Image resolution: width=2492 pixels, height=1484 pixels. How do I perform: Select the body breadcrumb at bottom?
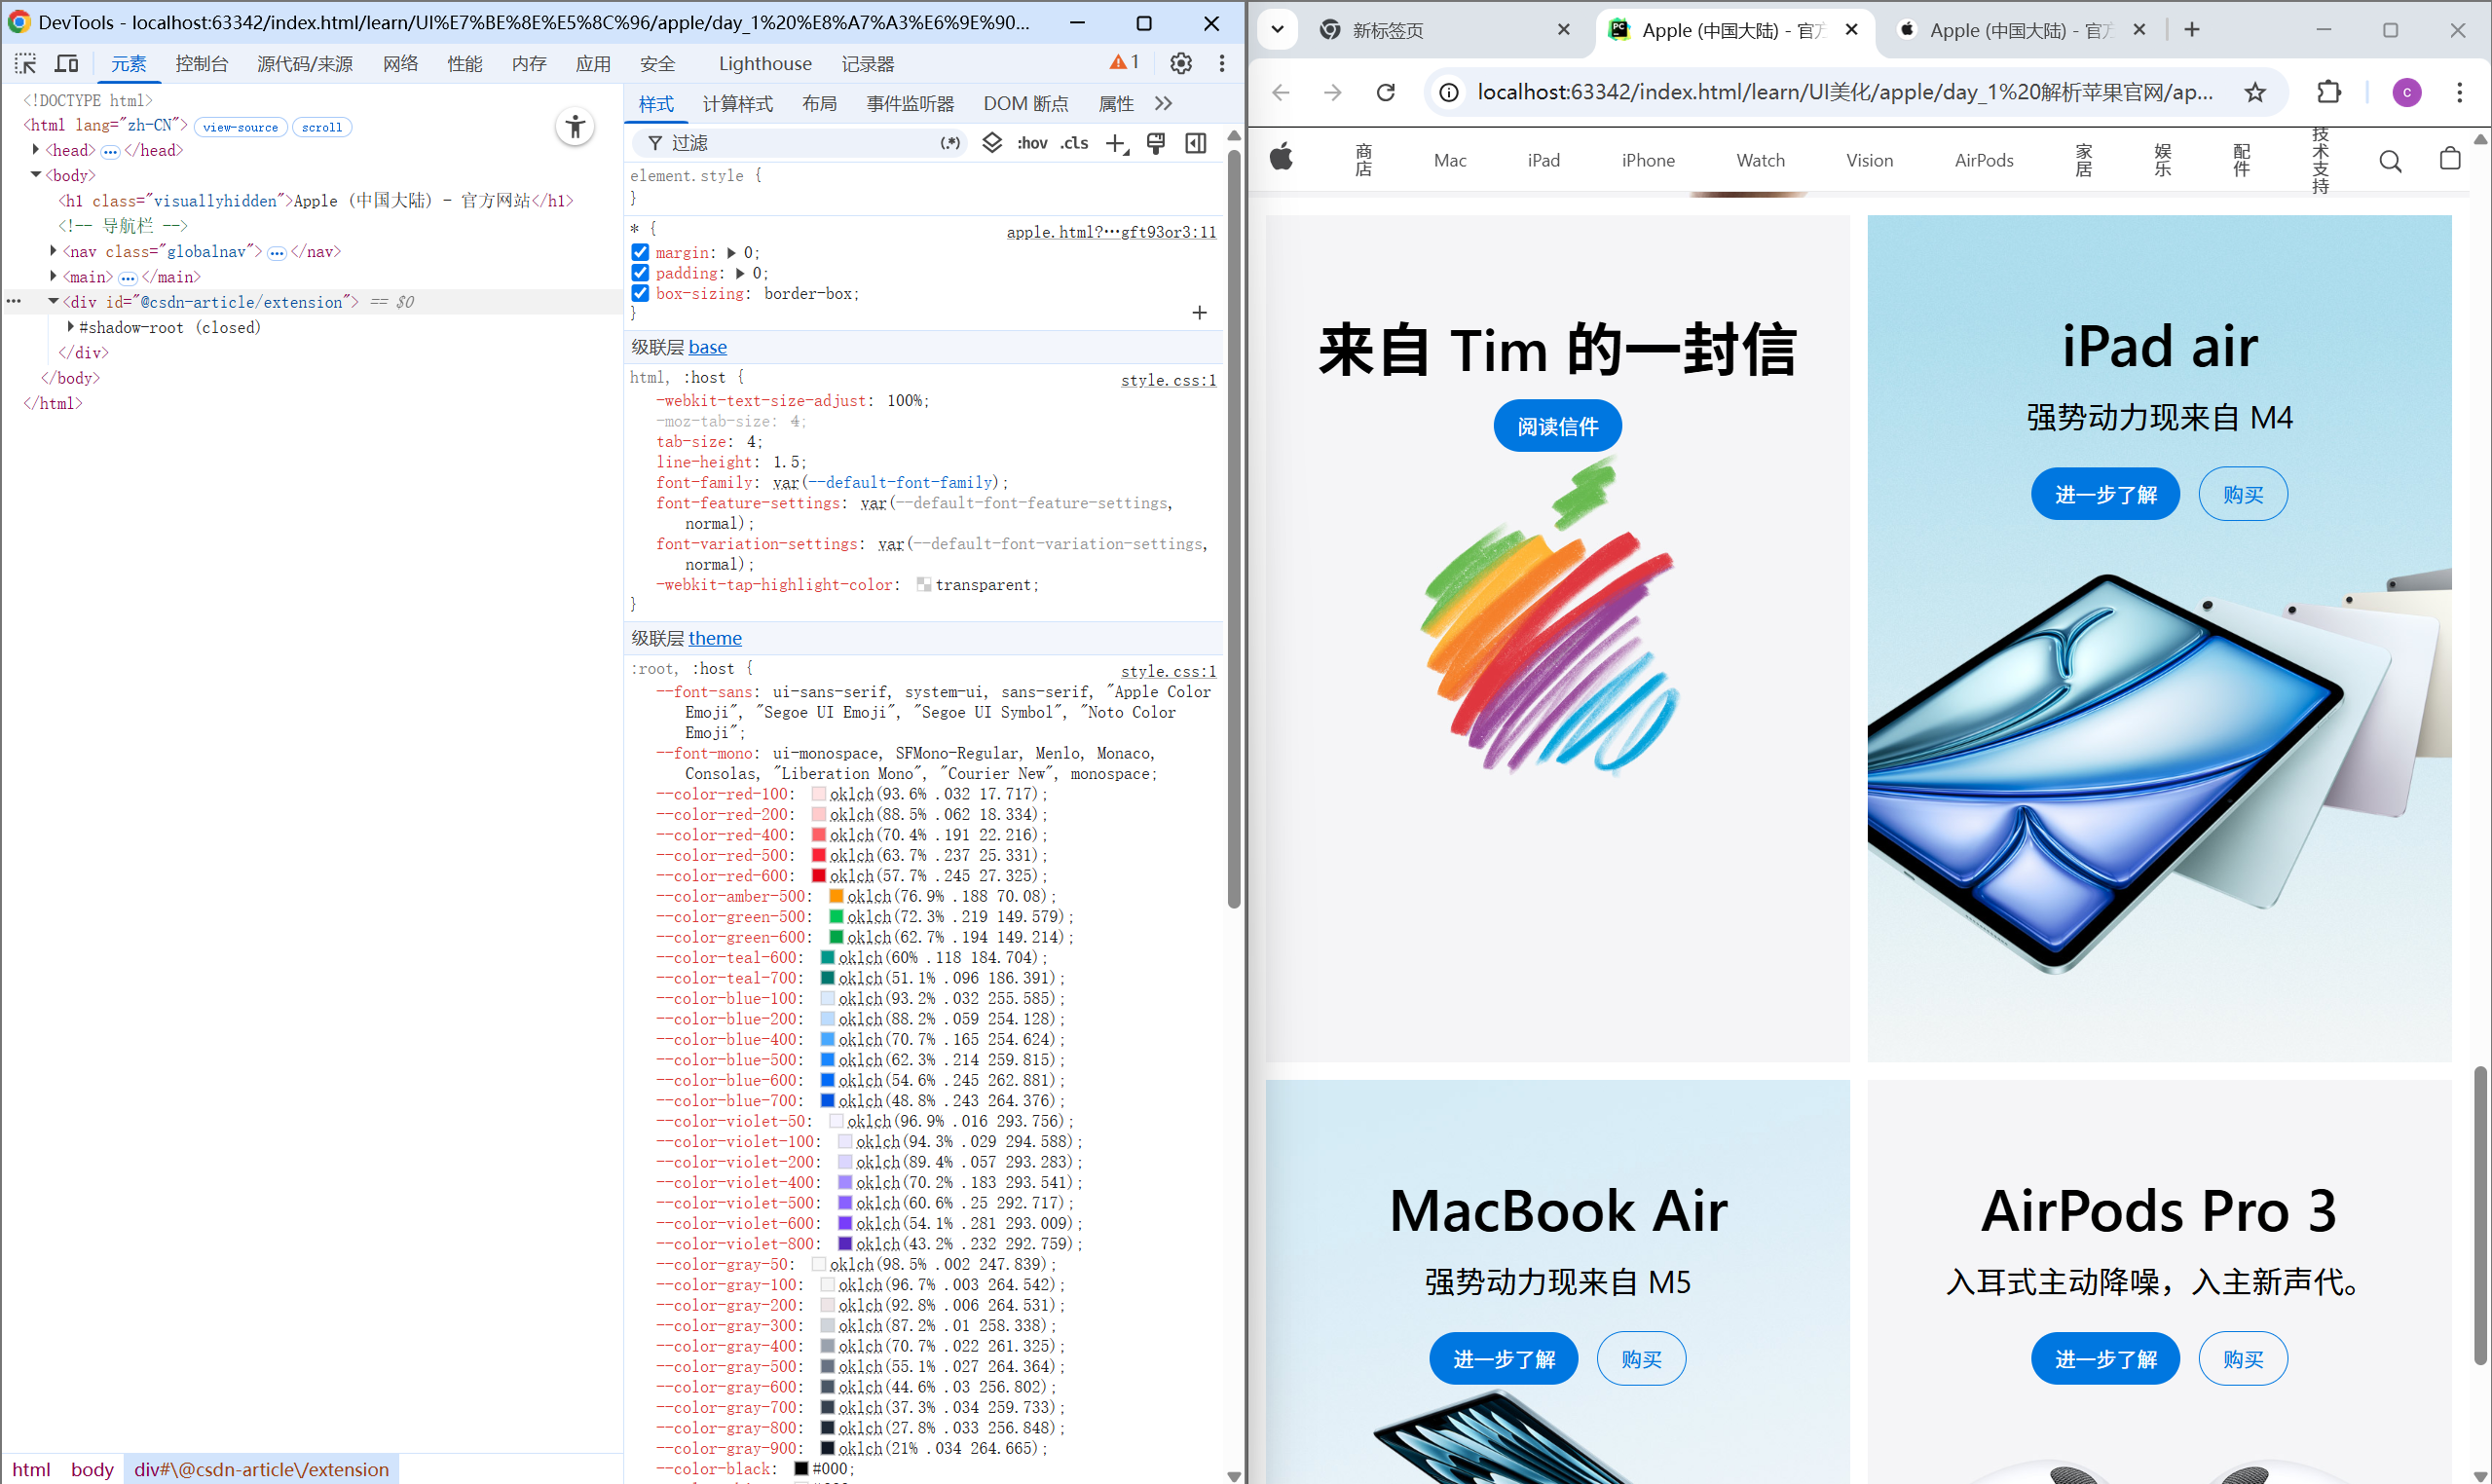coord(92,1469)
